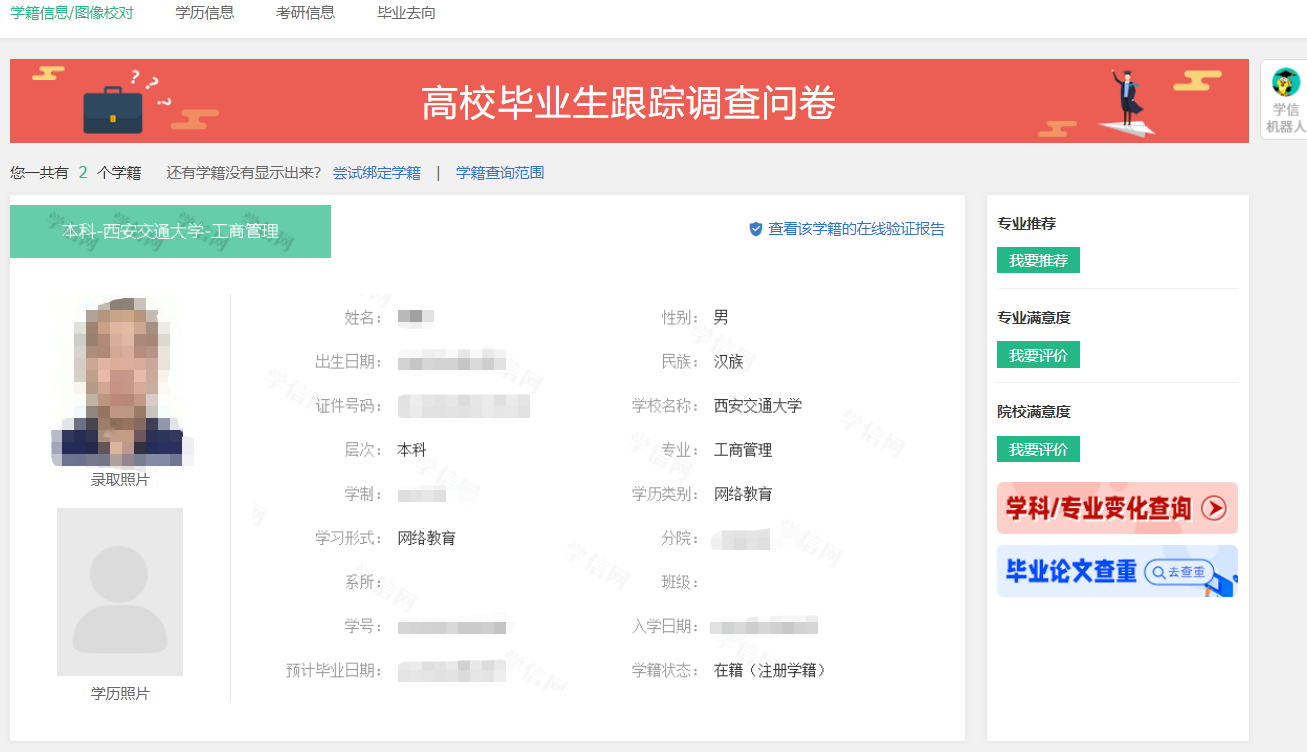Click the 学信机器人 robot icon
Viewport: 1307px width, 752px height.
click(1285, 83)
